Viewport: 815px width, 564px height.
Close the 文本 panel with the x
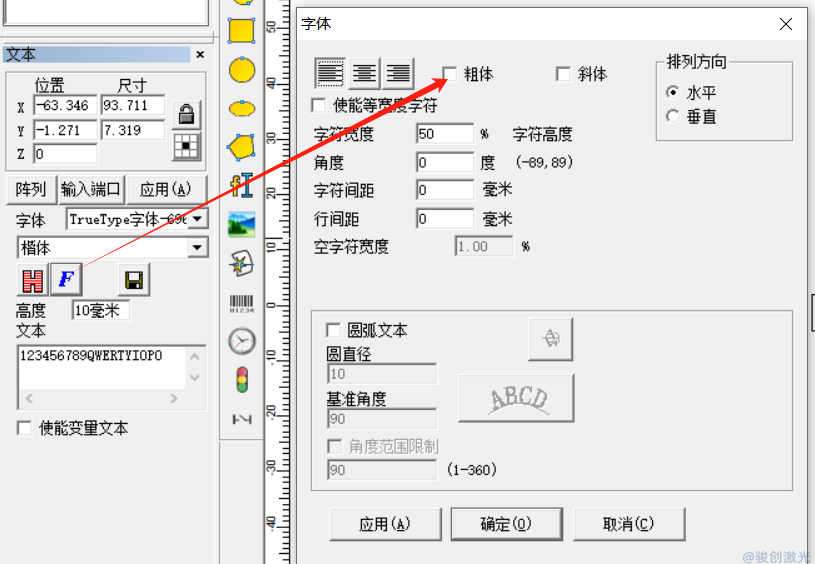(x=200, y=54)
